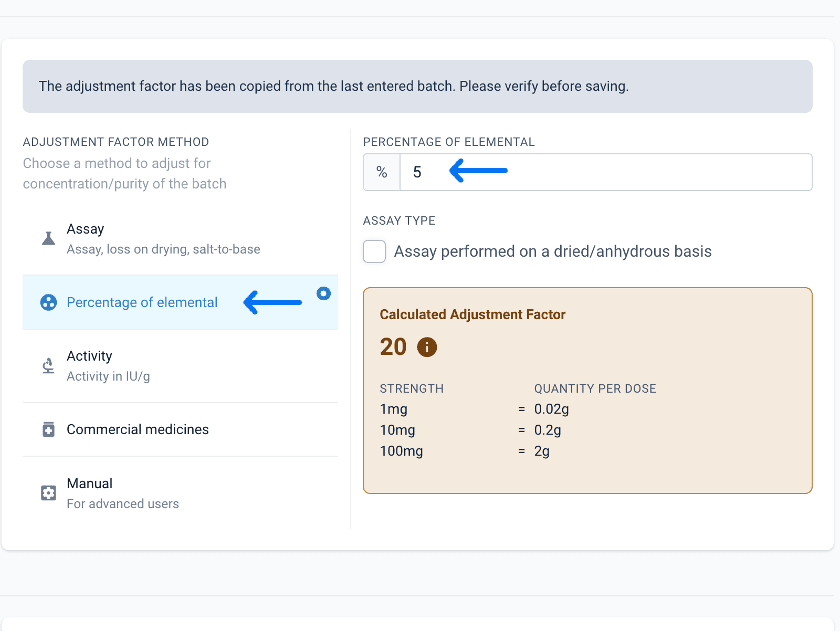840x632 pixels.
Task: Click the Assay flask icon
Action: point(48,238)
